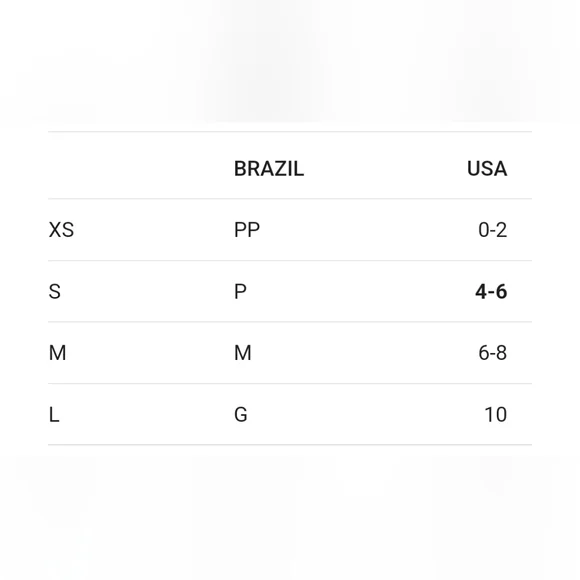The height and width of the screenshot is (580, 580).
Task: Click the blank space between BRAZIL and USA
Action: click(385, 169)
